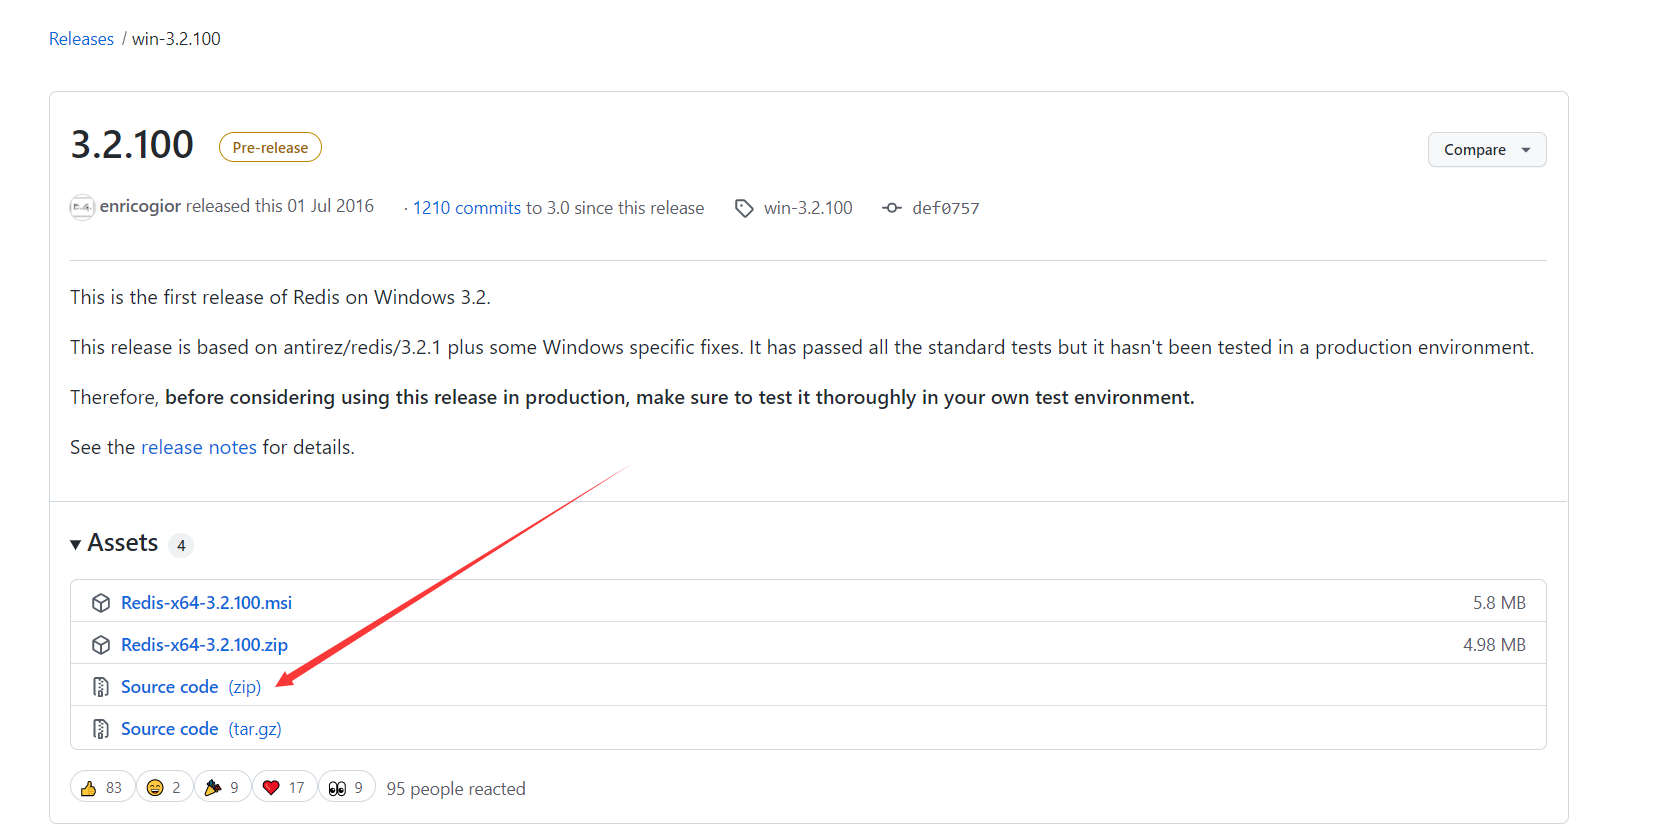Download Source code (zip)
Screen dimensions: 1658x837
(x=191, y=687)
